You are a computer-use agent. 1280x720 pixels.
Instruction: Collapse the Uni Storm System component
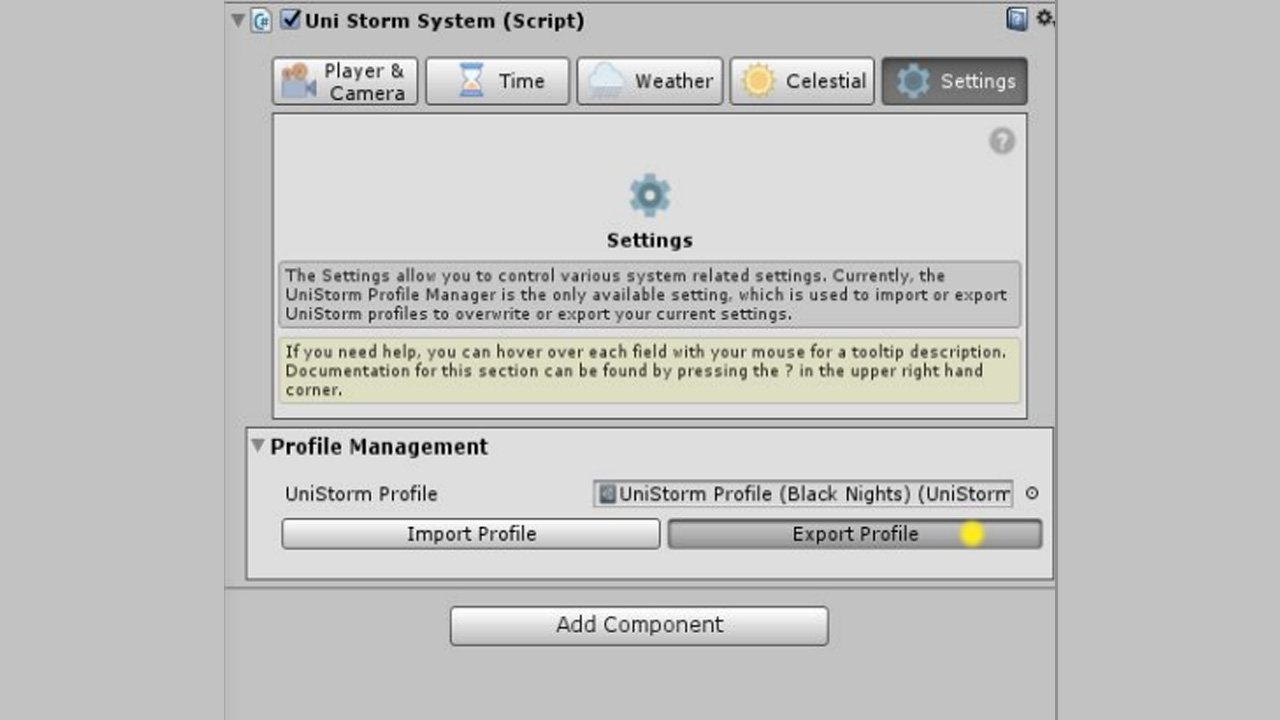[x=238, y=20]
